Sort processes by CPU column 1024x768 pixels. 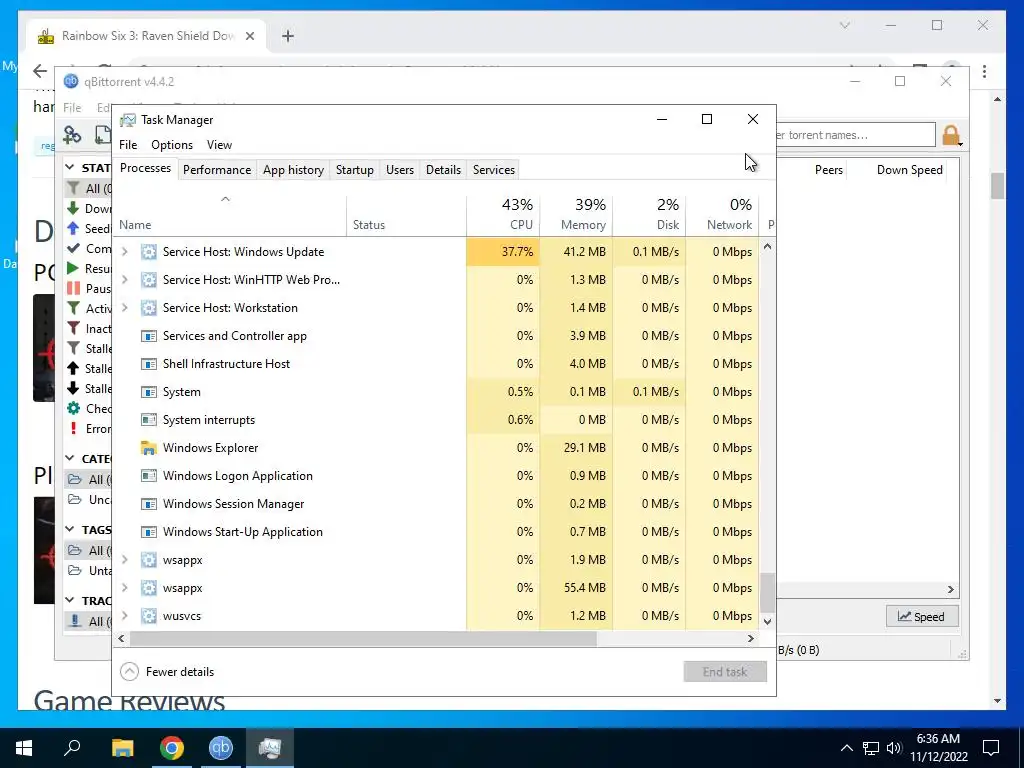pos(504,214)
